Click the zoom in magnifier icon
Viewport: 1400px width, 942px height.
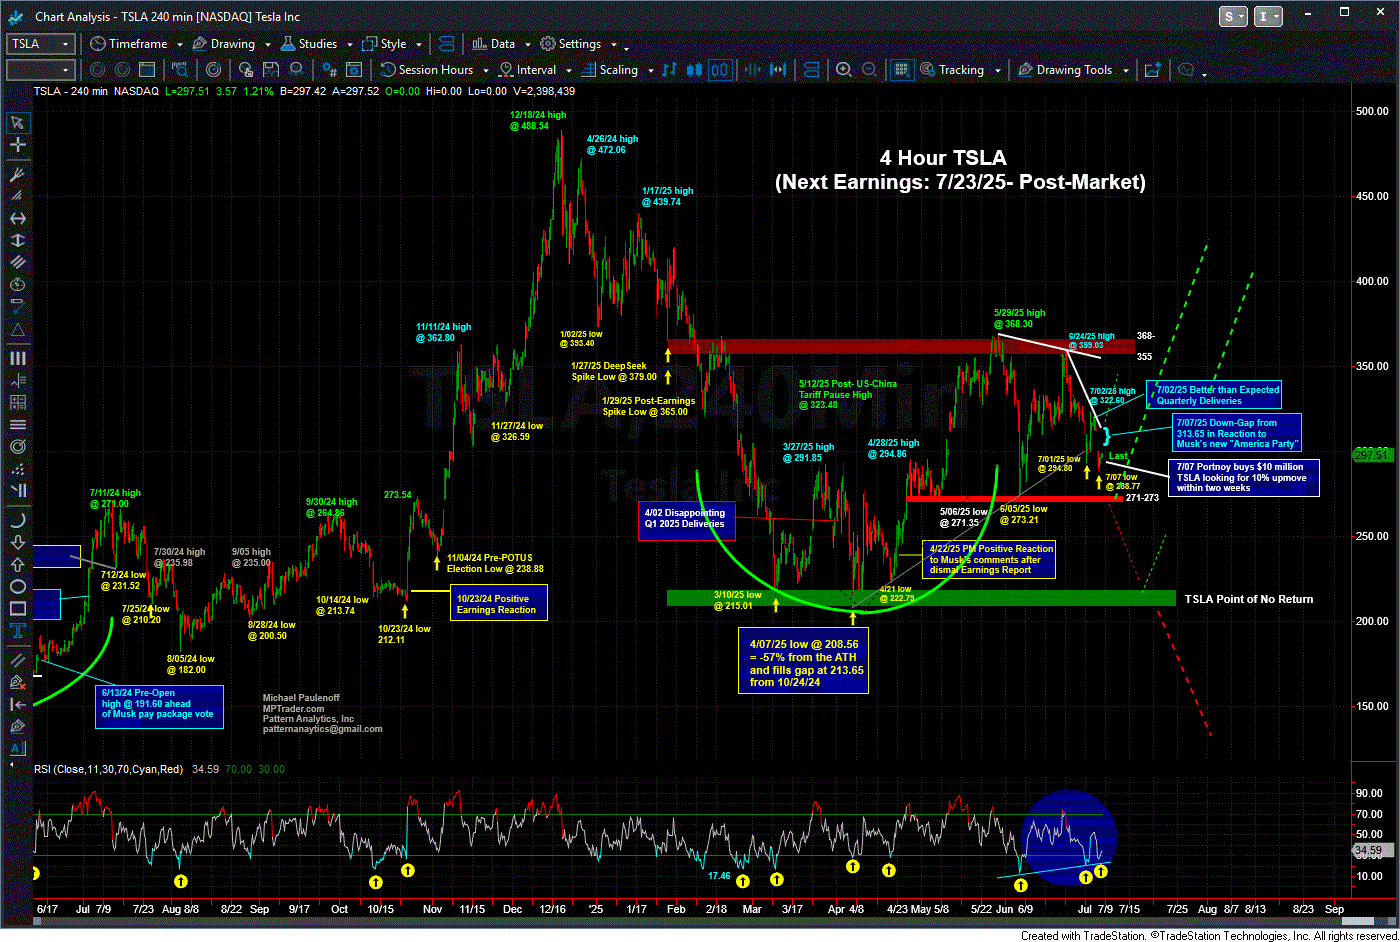pos(844,69)
